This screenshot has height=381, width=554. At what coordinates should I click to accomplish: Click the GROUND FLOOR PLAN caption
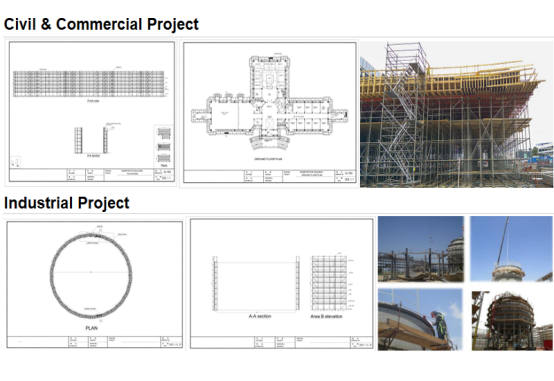point(268,159)
